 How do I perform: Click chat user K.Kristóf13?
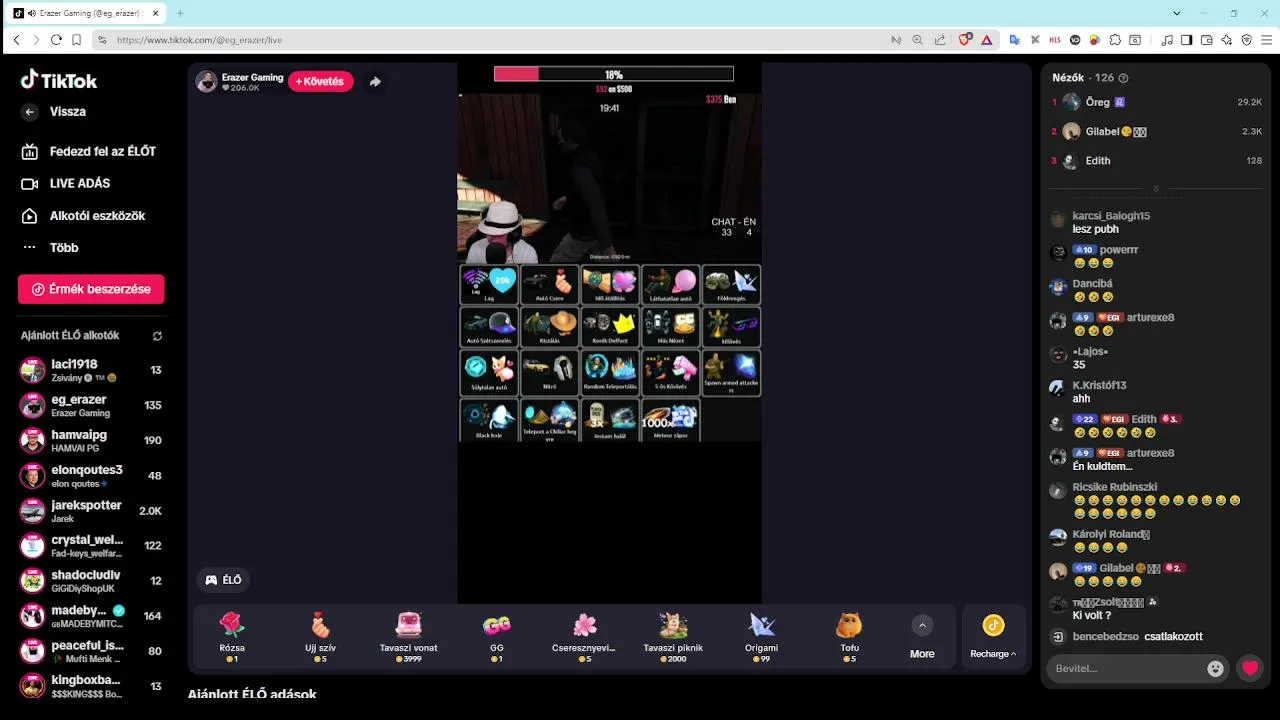coord(1099,385)
